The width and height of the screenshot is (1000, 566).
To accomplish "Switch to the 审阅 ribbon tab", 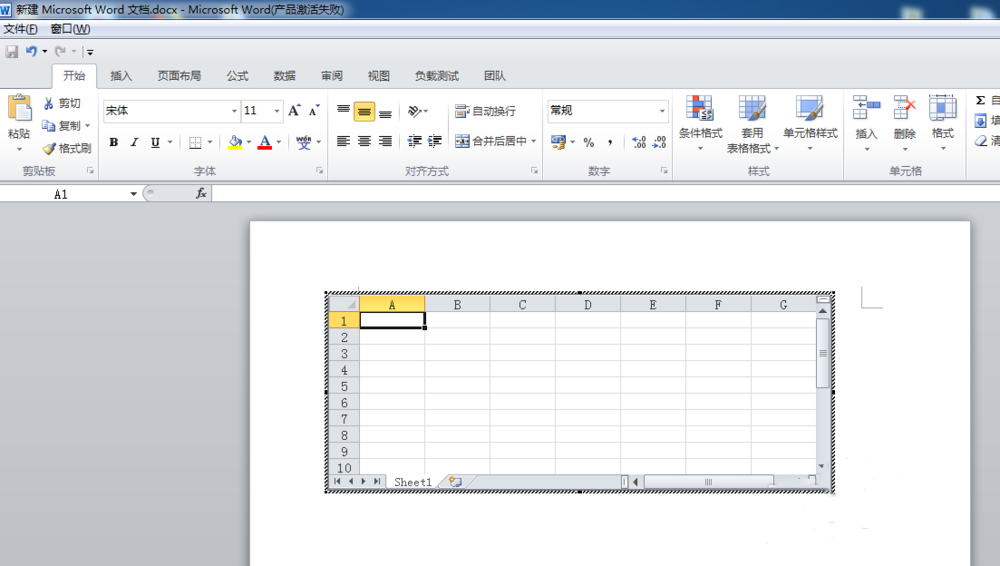I will pos(332,76).
